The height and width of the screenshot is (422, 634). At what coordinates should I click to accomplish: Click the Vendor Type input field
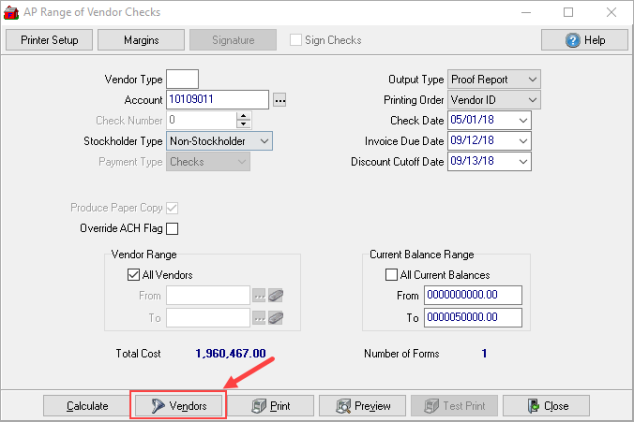(x=182, y=79)
